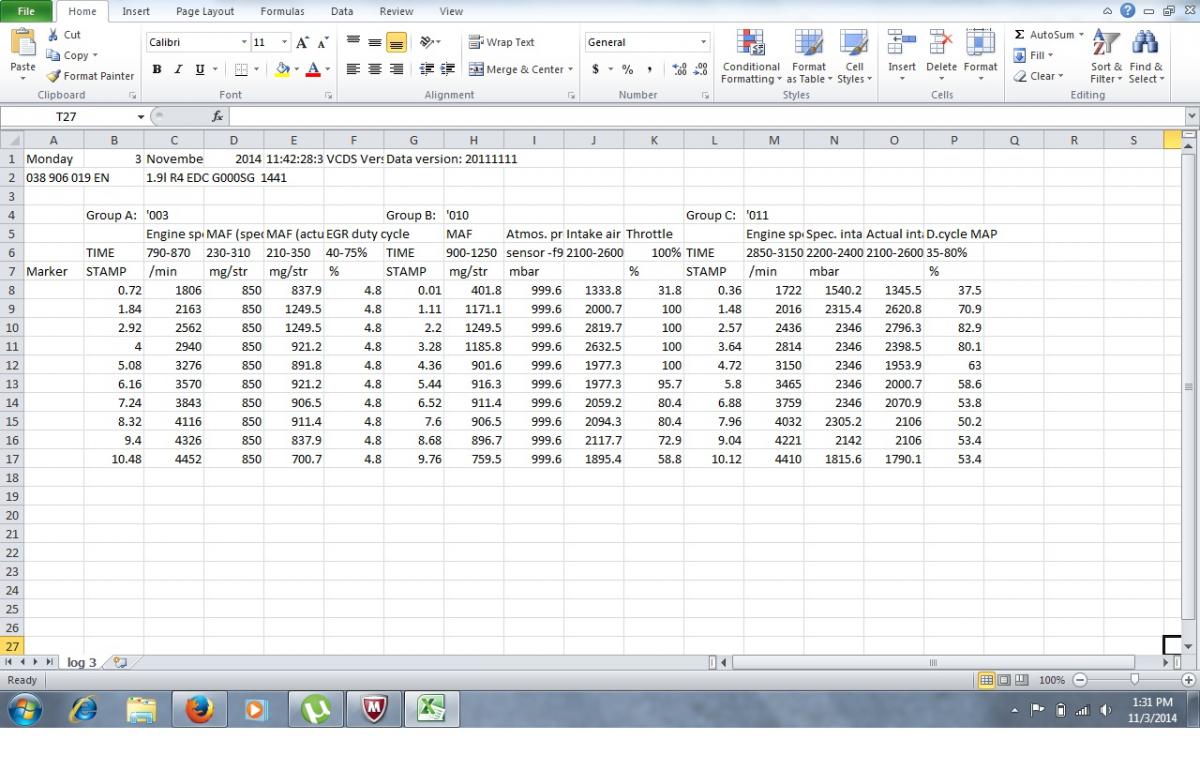This screenshot has height=770, width=1200.
Task: Toggle Underline formatting
Action: pos(200,69)
